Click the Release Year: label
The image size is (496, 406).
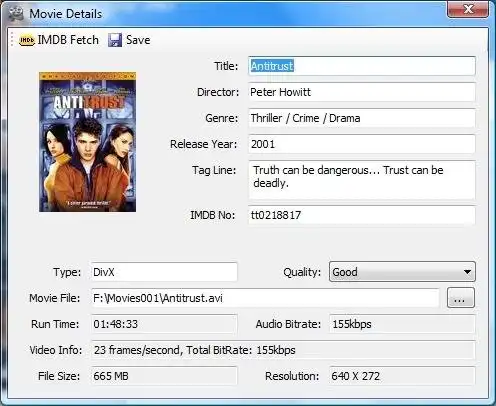(x=204, y=144)
